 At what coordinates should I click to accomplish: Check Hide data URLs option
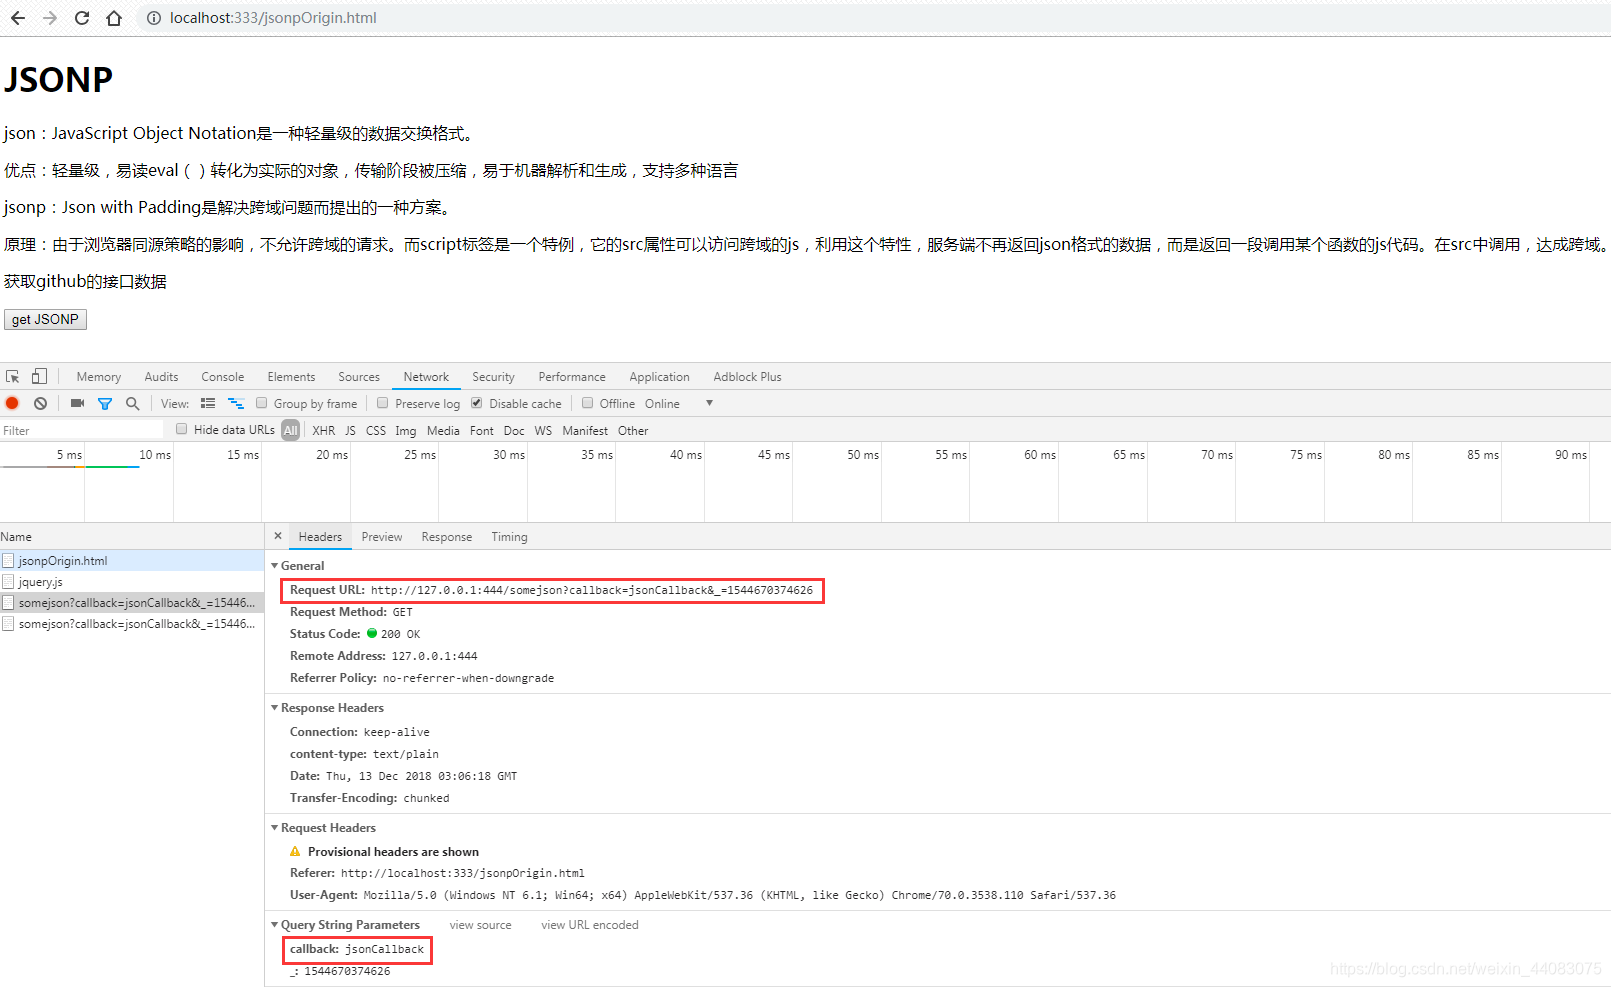[181, 429]
